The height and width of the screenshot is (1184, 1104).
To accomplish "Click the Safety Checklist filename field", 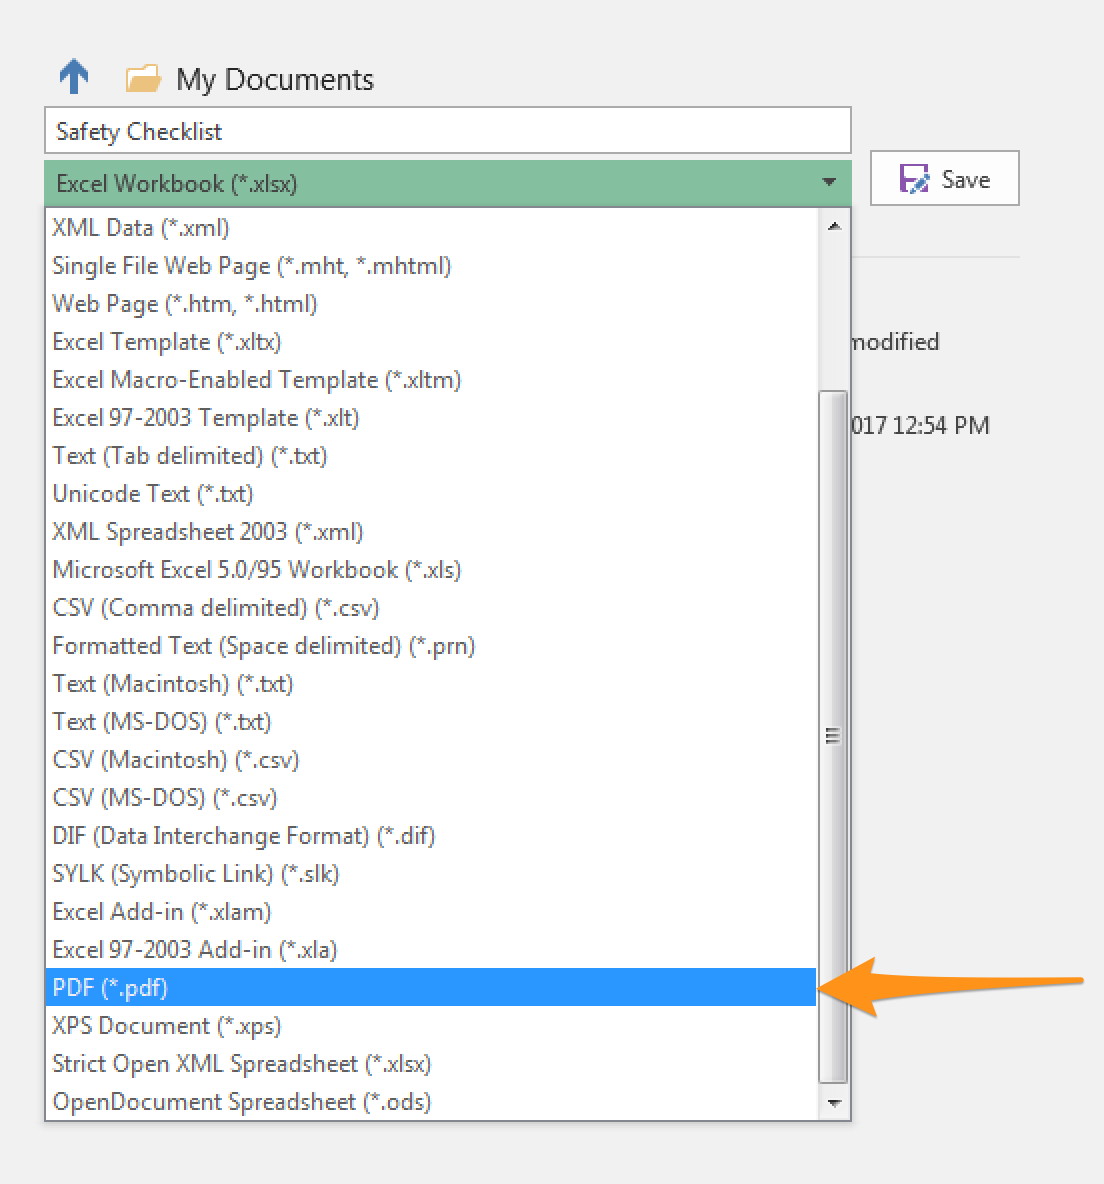I will 447,131.
